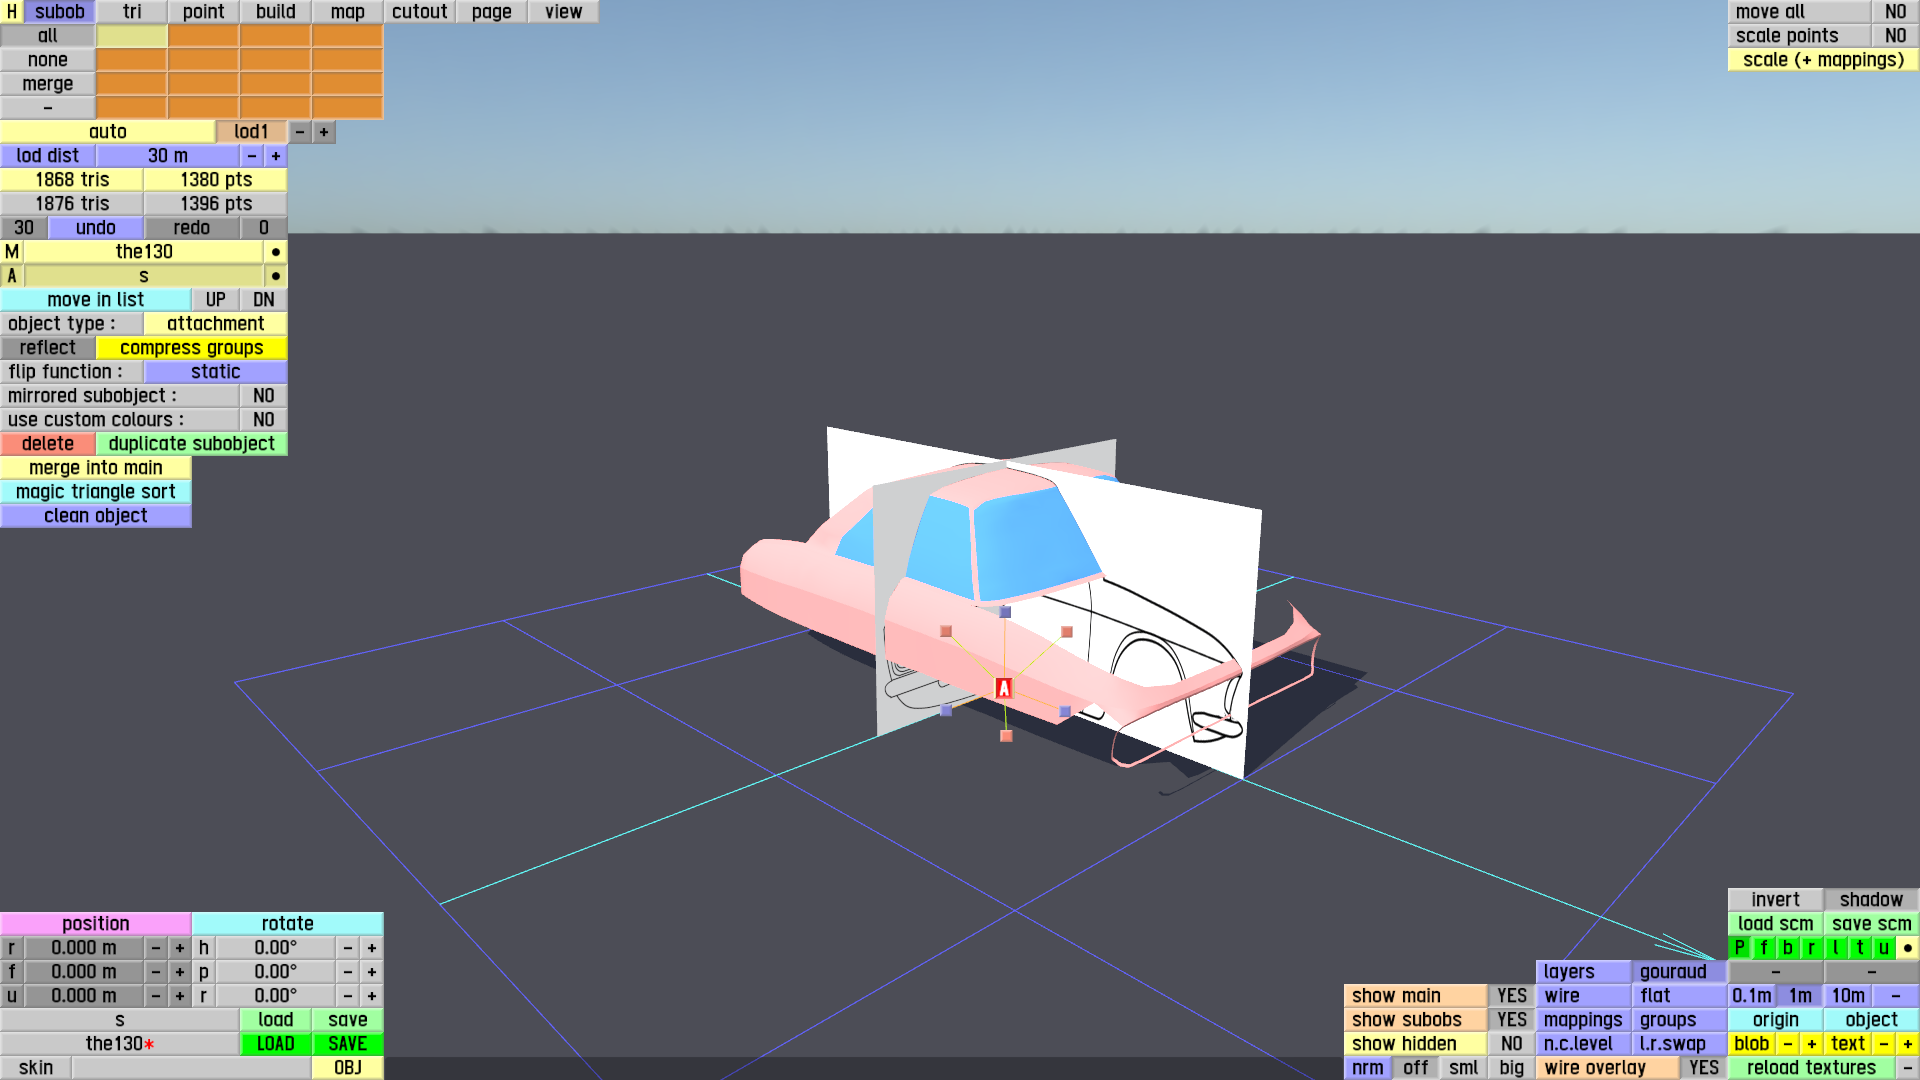This screenshot has height=1080, width=1920.
Task: Select the P perspective view button
Action: click(x=1739, y=948)
